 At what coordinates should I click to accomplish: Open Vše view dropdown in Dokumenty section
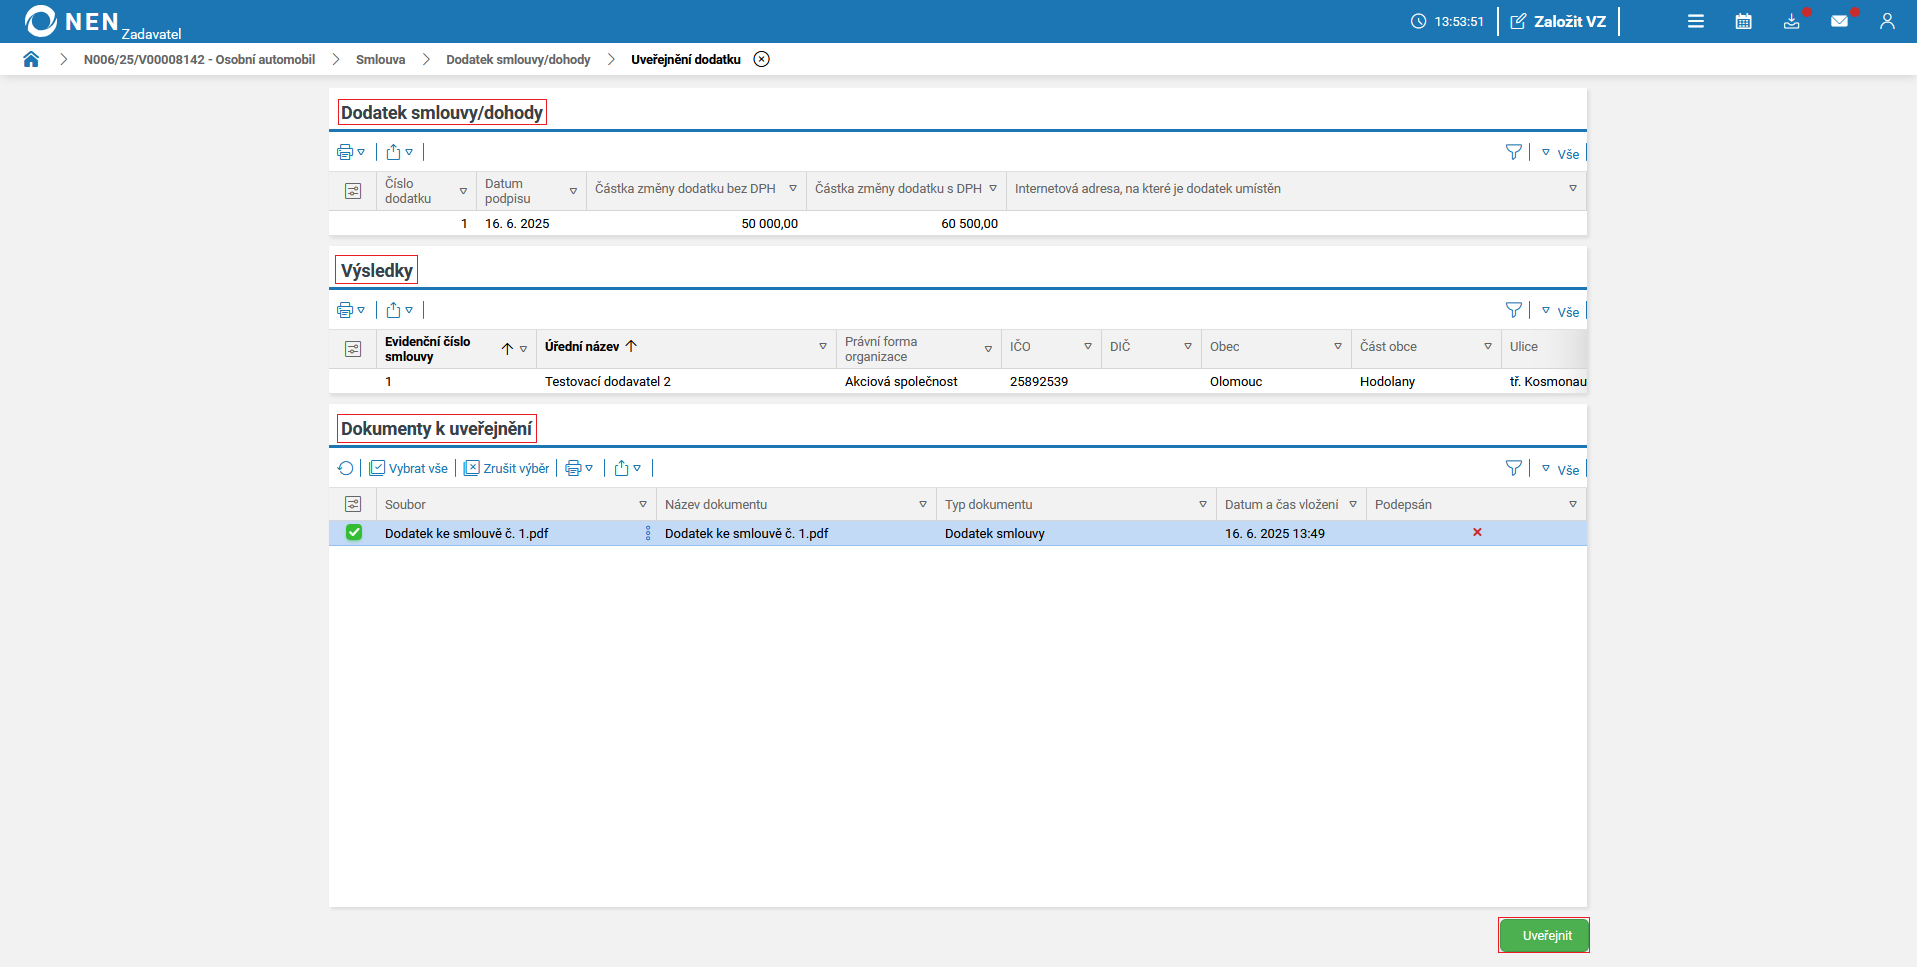click(x=1560, y=469)
